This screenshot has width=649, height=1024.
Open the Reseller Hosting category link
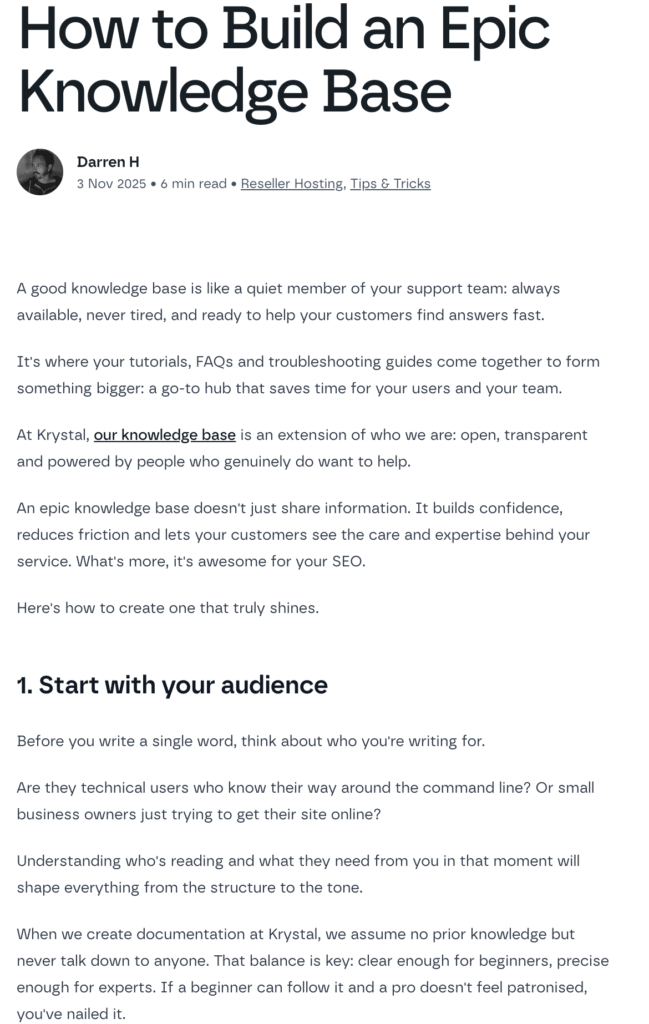click(293, 184)
